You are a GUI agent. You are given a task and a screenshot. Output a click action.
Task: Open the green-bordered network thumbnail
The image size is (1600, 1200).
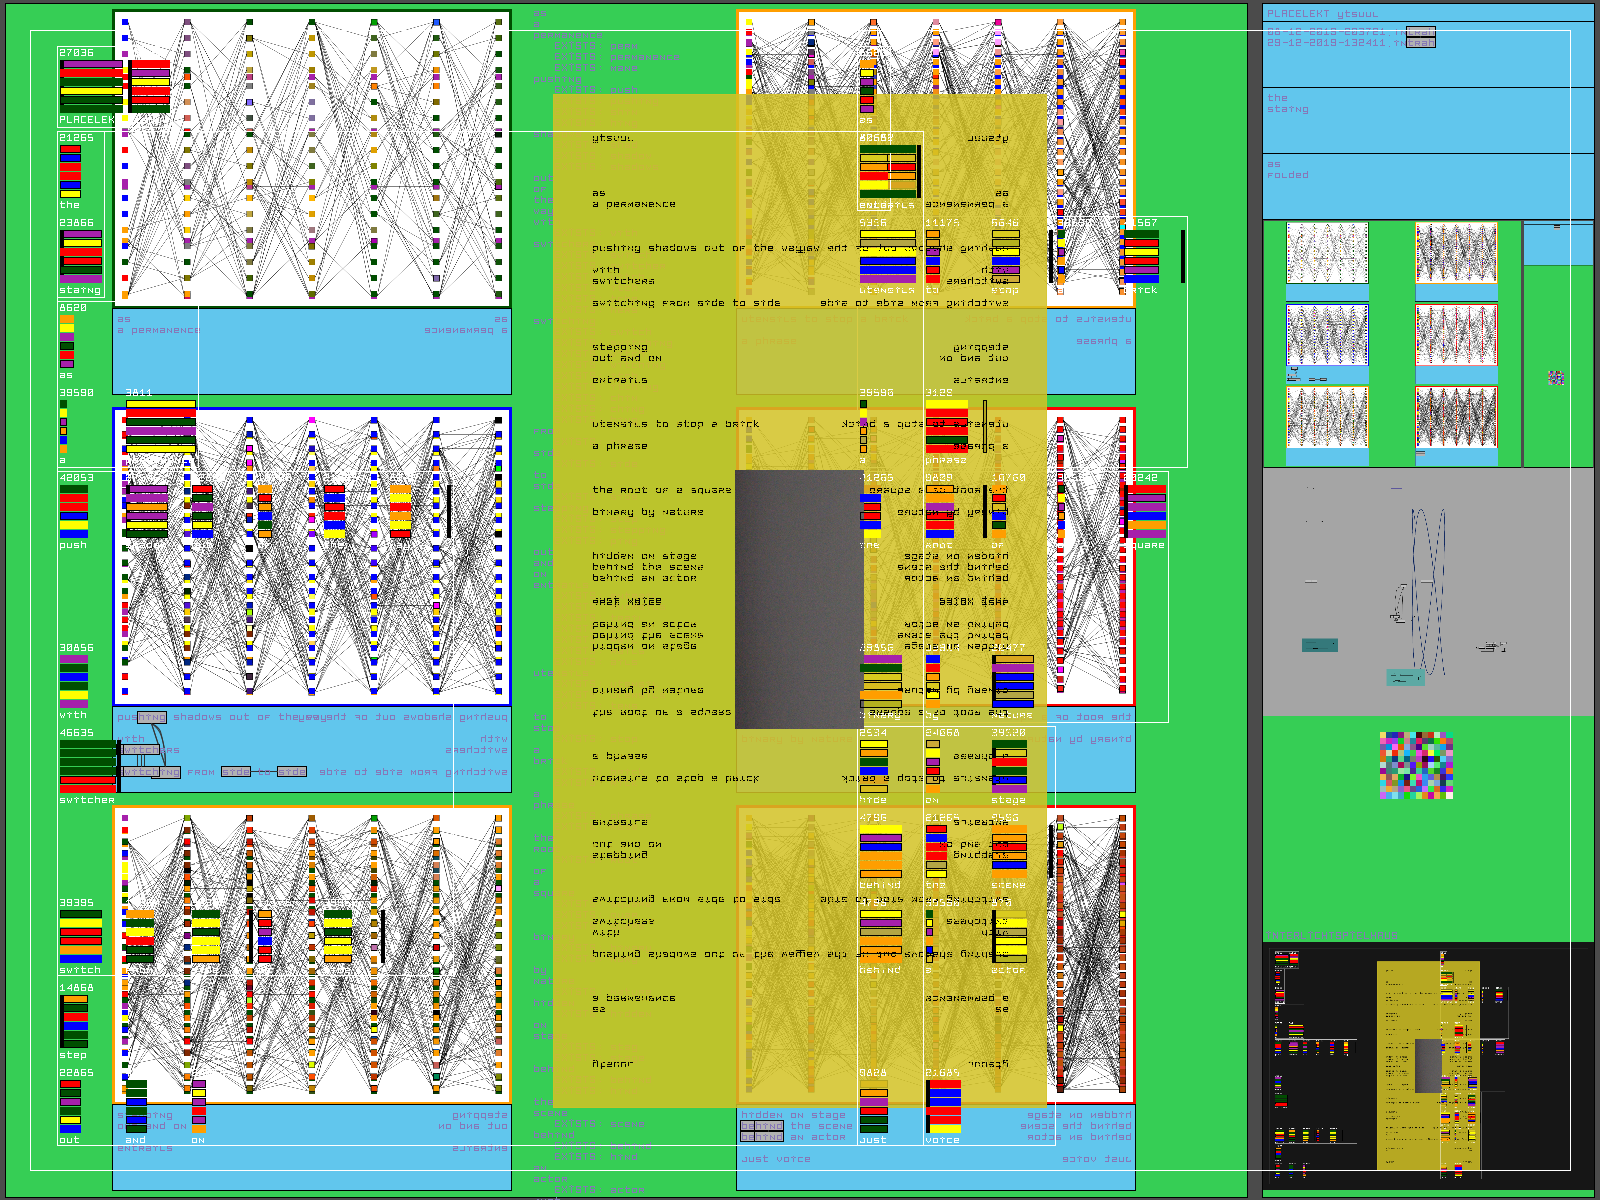(x=1326, y=253)
